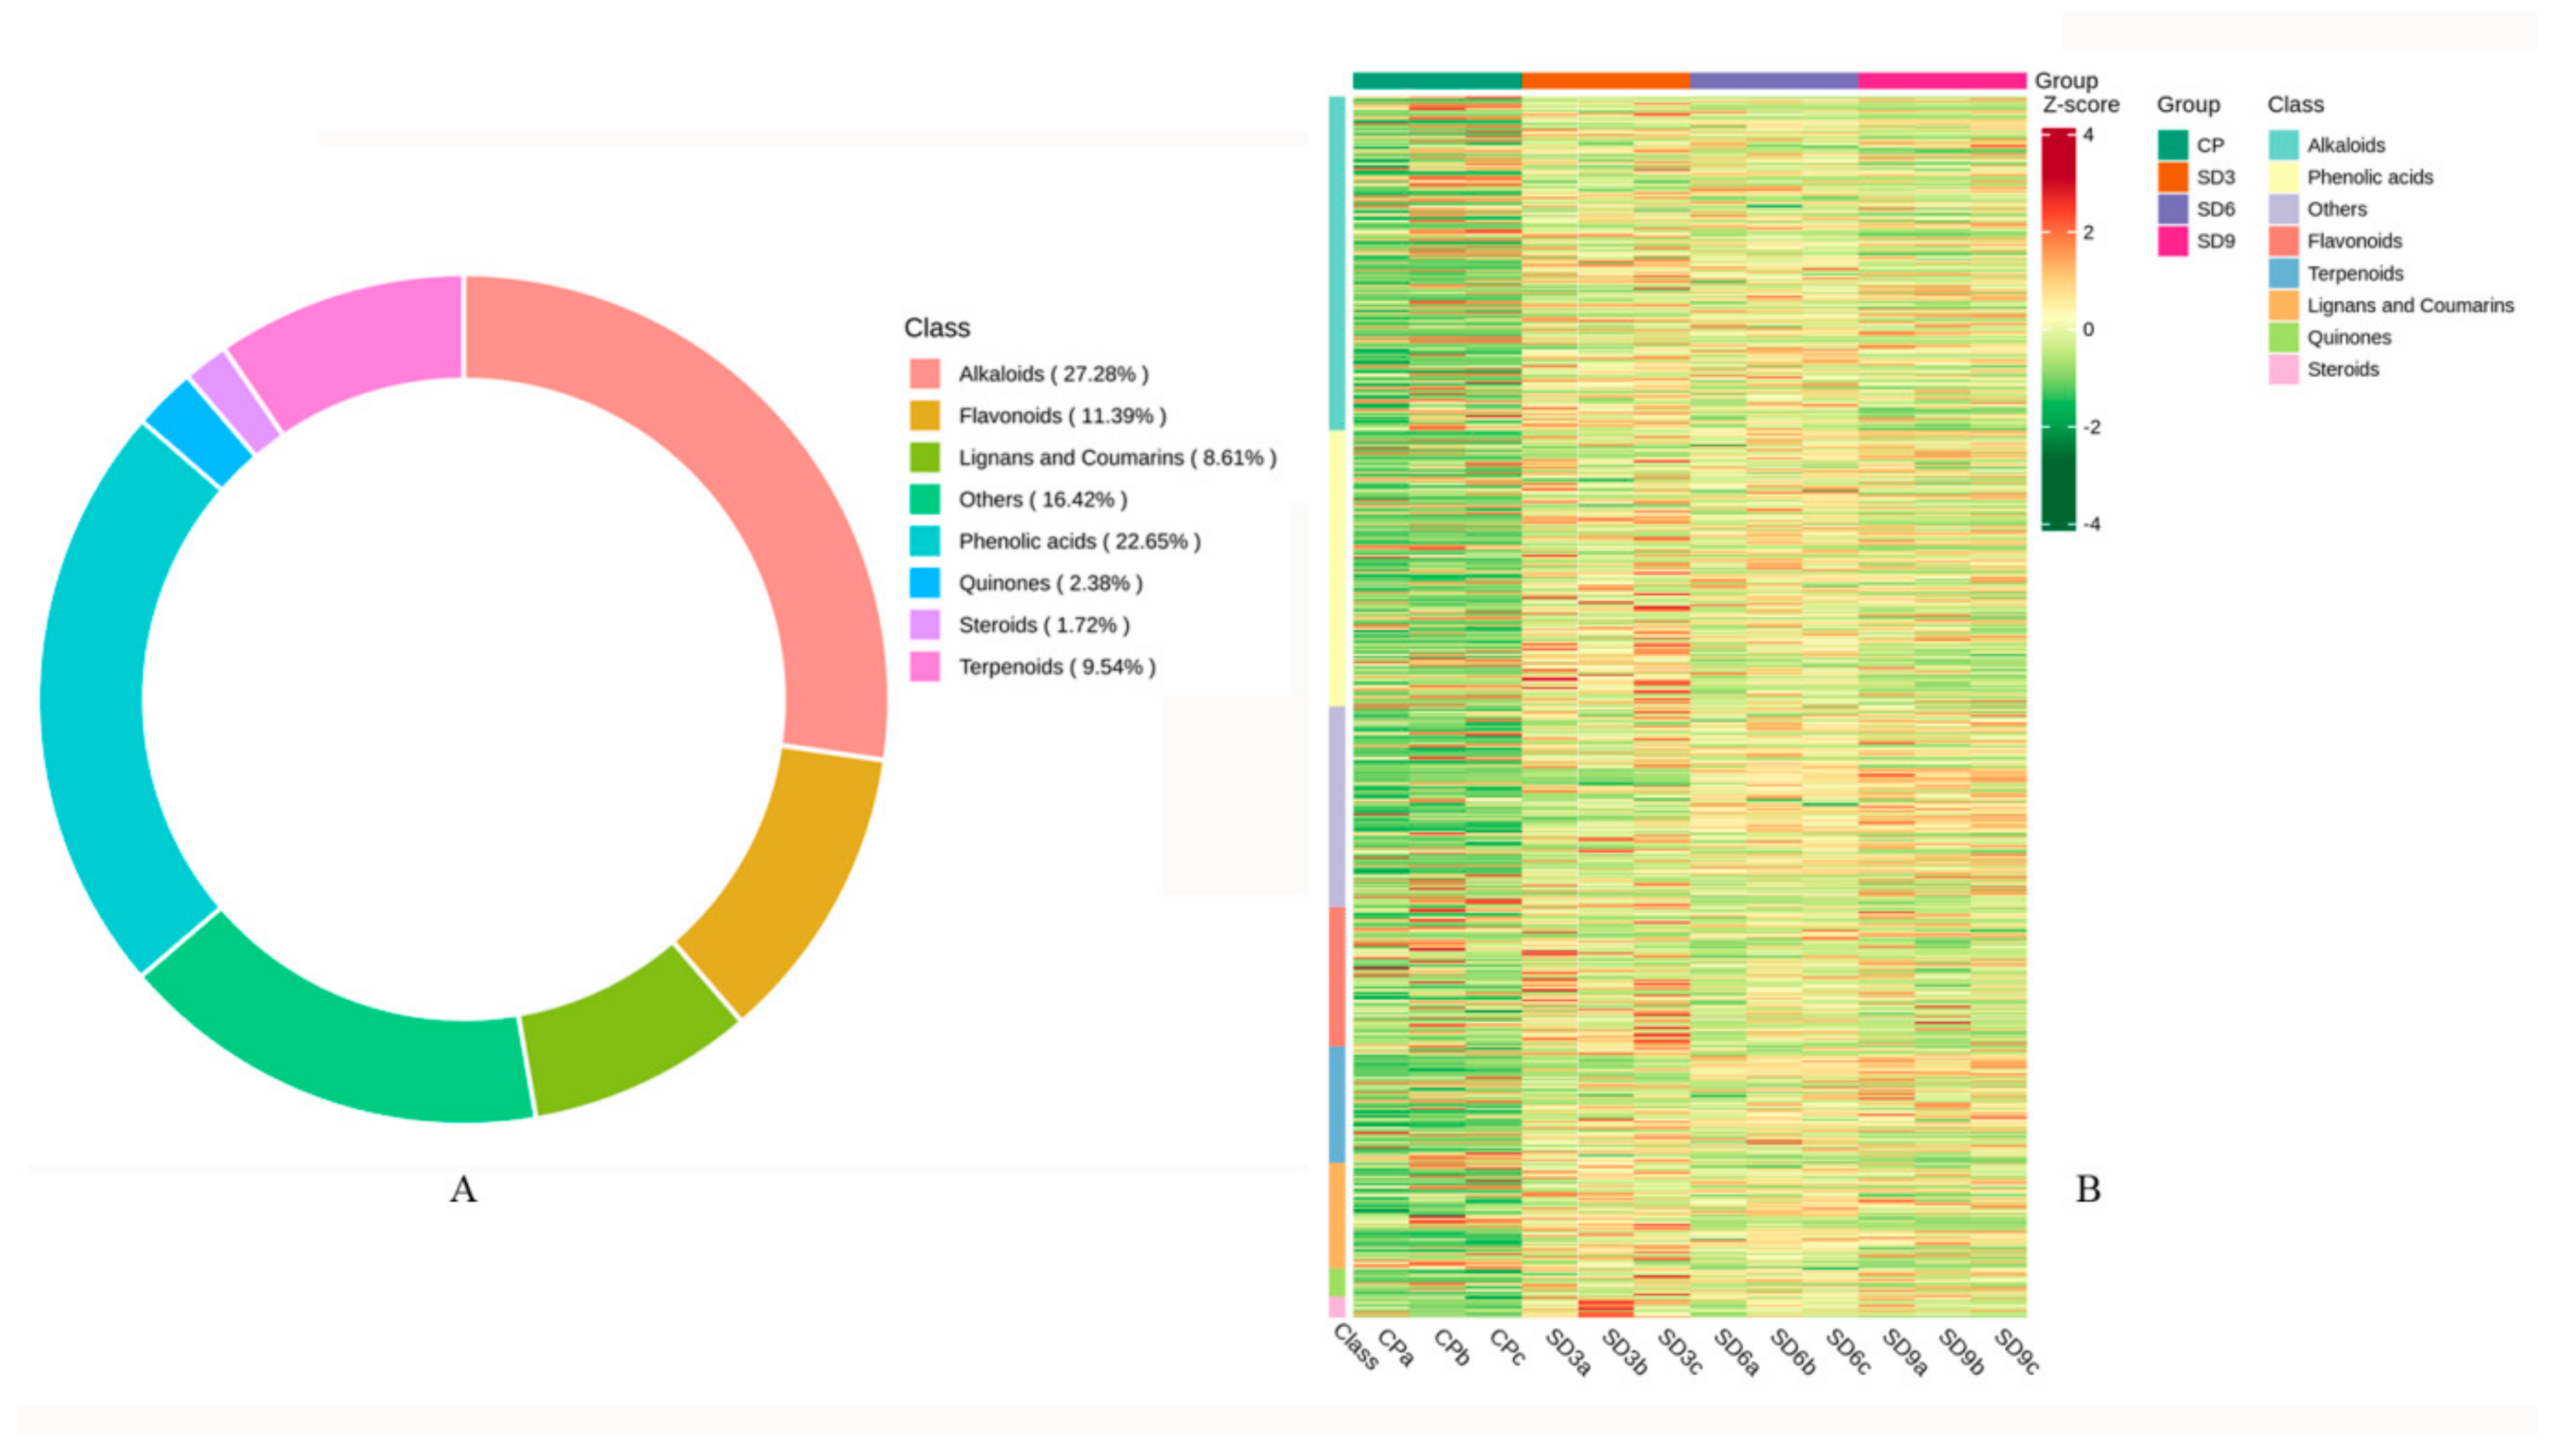Click the Terpenoids swatch in heatmap class legend
The width and height of the screenshot is (2557, 1456).
coord(2283,273)
